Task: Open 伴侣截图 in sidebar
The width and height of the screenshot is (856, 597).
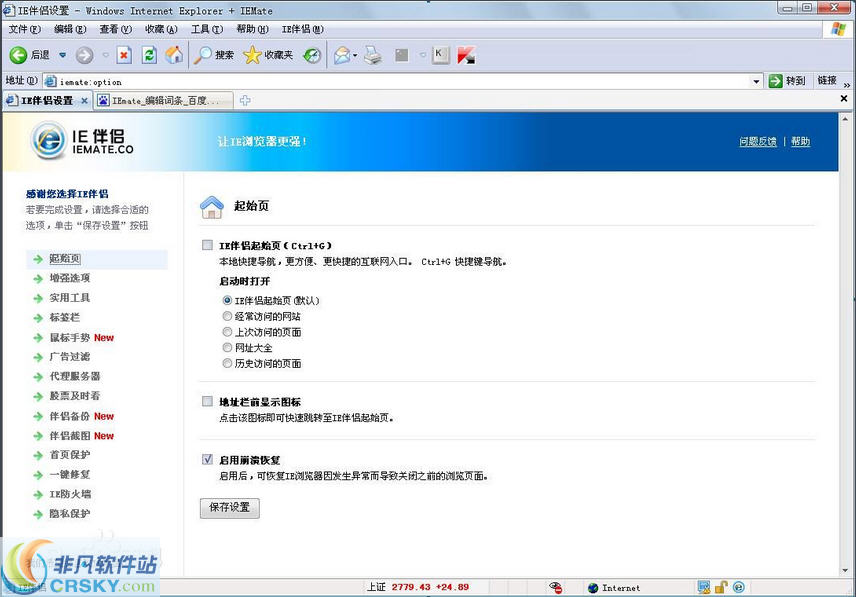Action: [x=69, y=436]
